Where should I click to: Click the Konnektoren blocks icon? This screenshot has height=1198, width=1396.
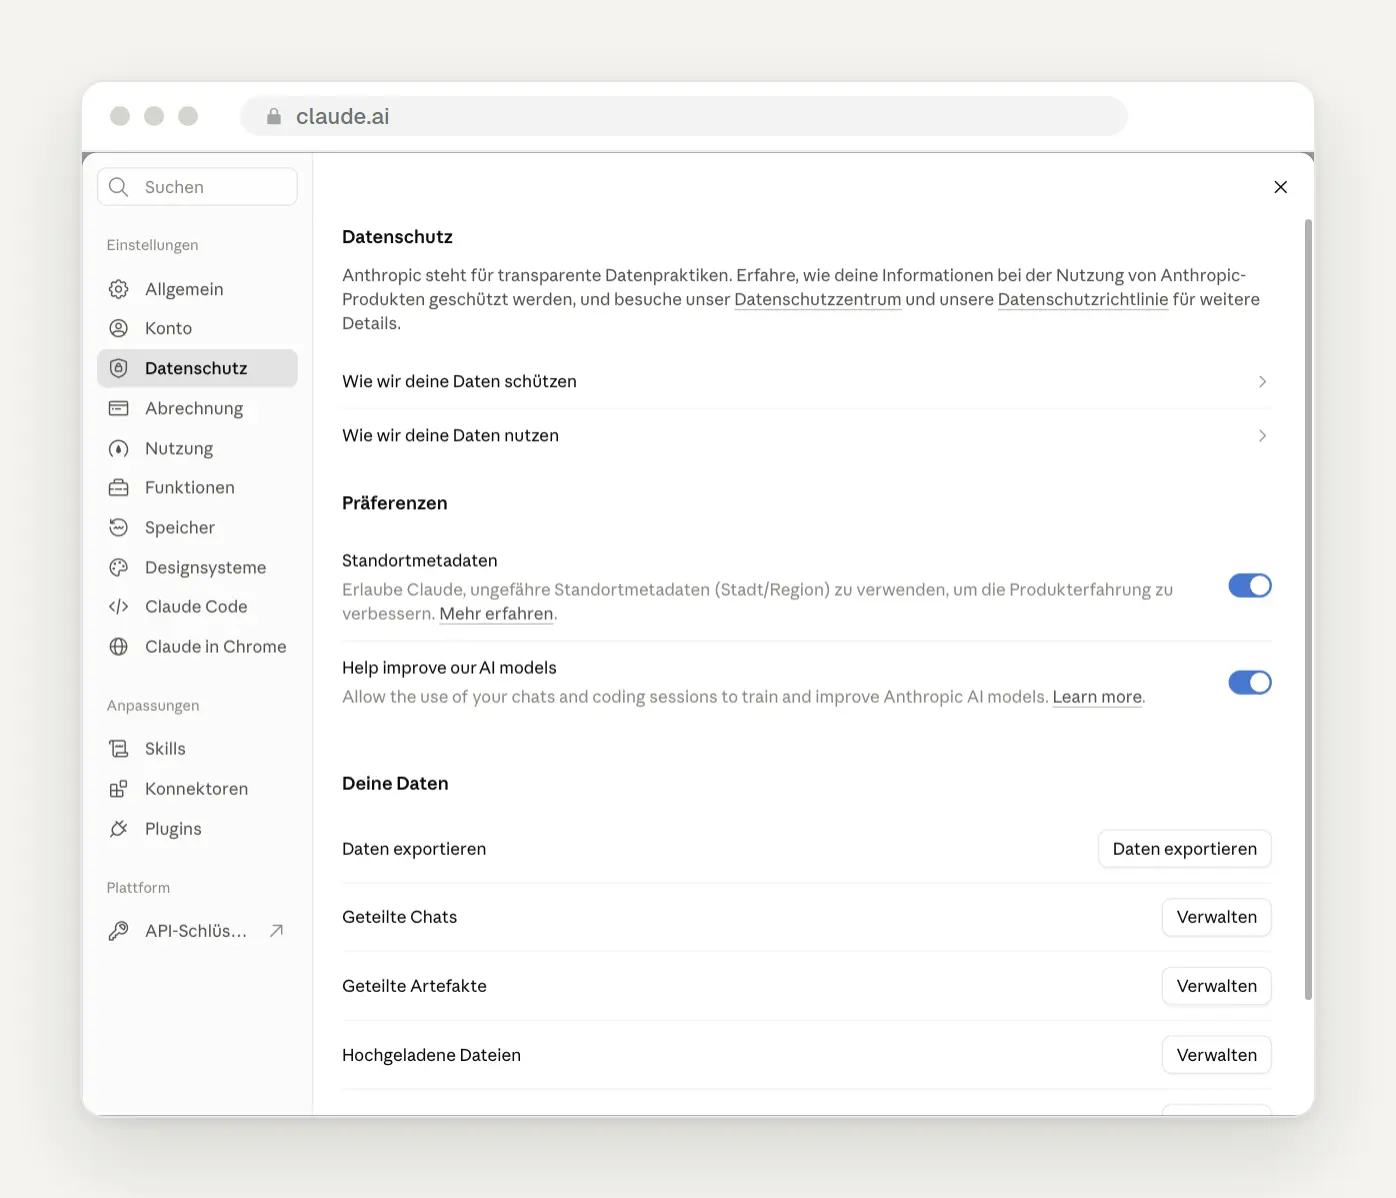click(x=118, y=788)
